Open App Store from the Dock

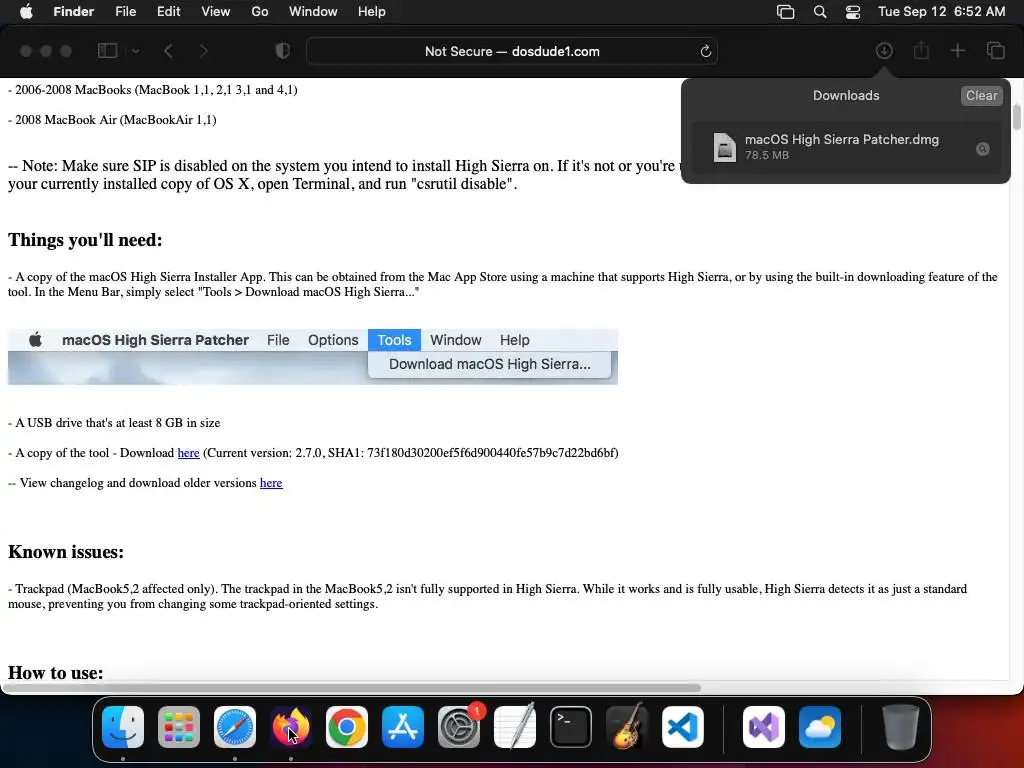[x=403, y=727]
